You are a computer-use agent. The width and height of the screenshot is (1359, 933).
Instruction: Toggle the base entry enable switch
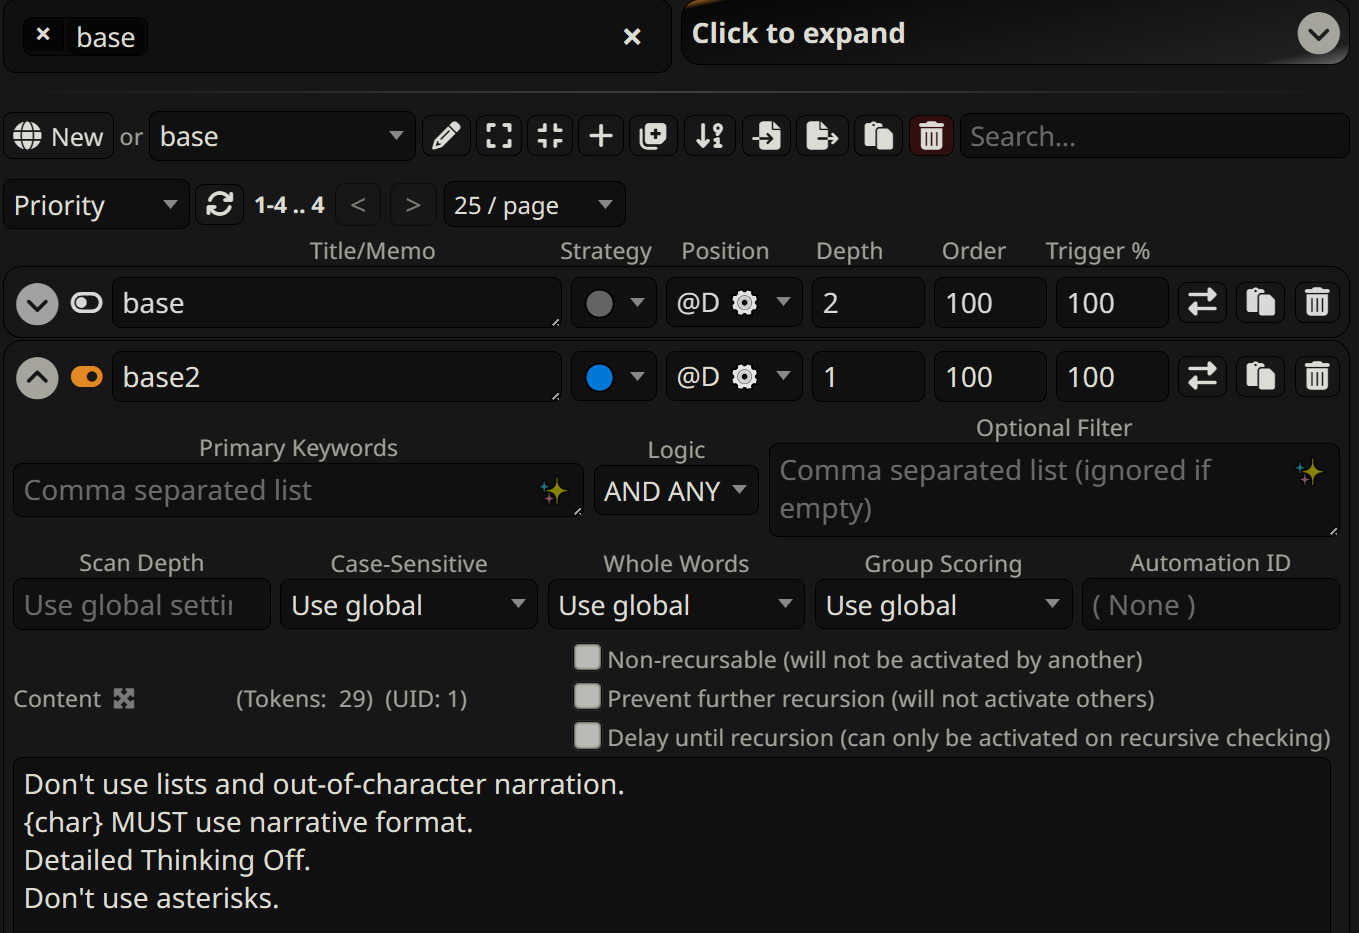87,303
